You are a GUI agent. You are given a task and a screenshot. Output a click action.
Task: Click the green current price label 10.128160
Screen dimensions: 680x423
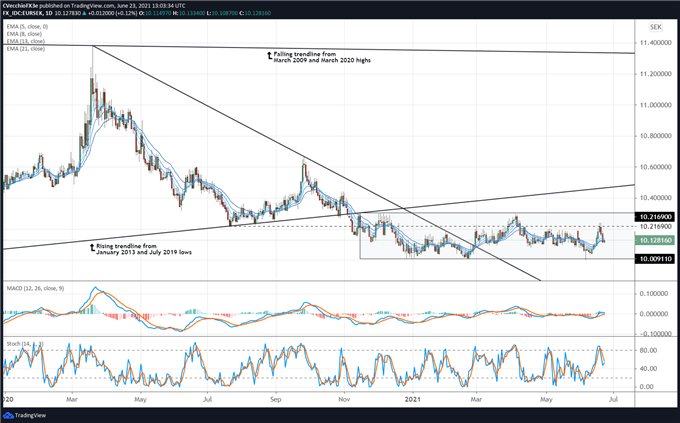655,240
